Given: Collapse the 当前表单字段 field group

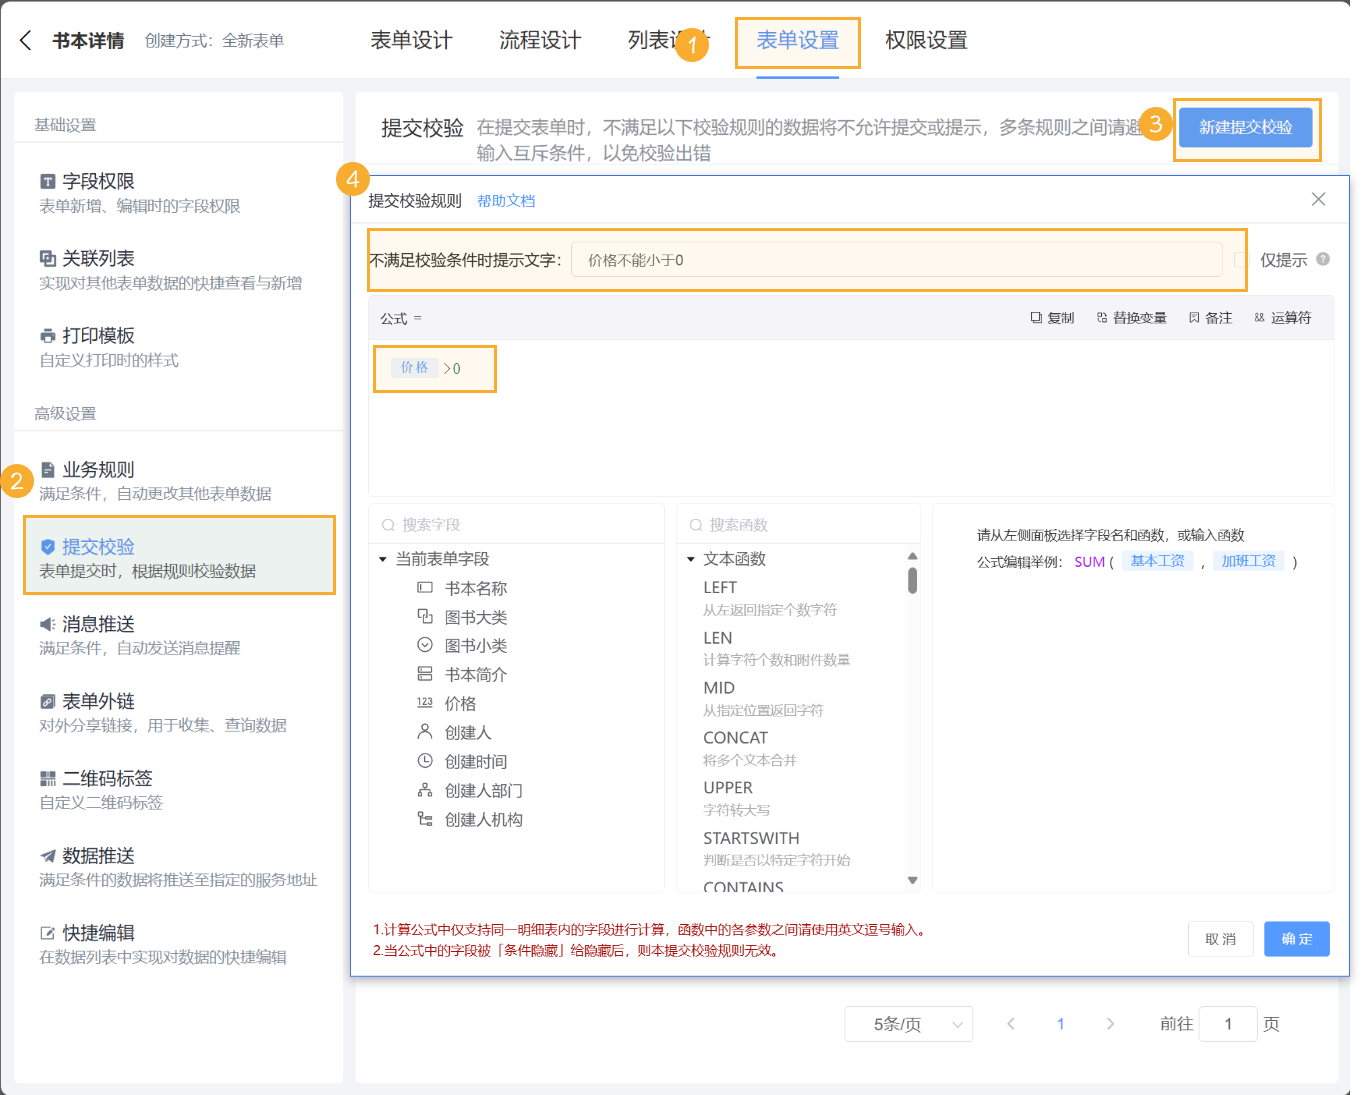Looking at the screenshot, I should (381, 559).
